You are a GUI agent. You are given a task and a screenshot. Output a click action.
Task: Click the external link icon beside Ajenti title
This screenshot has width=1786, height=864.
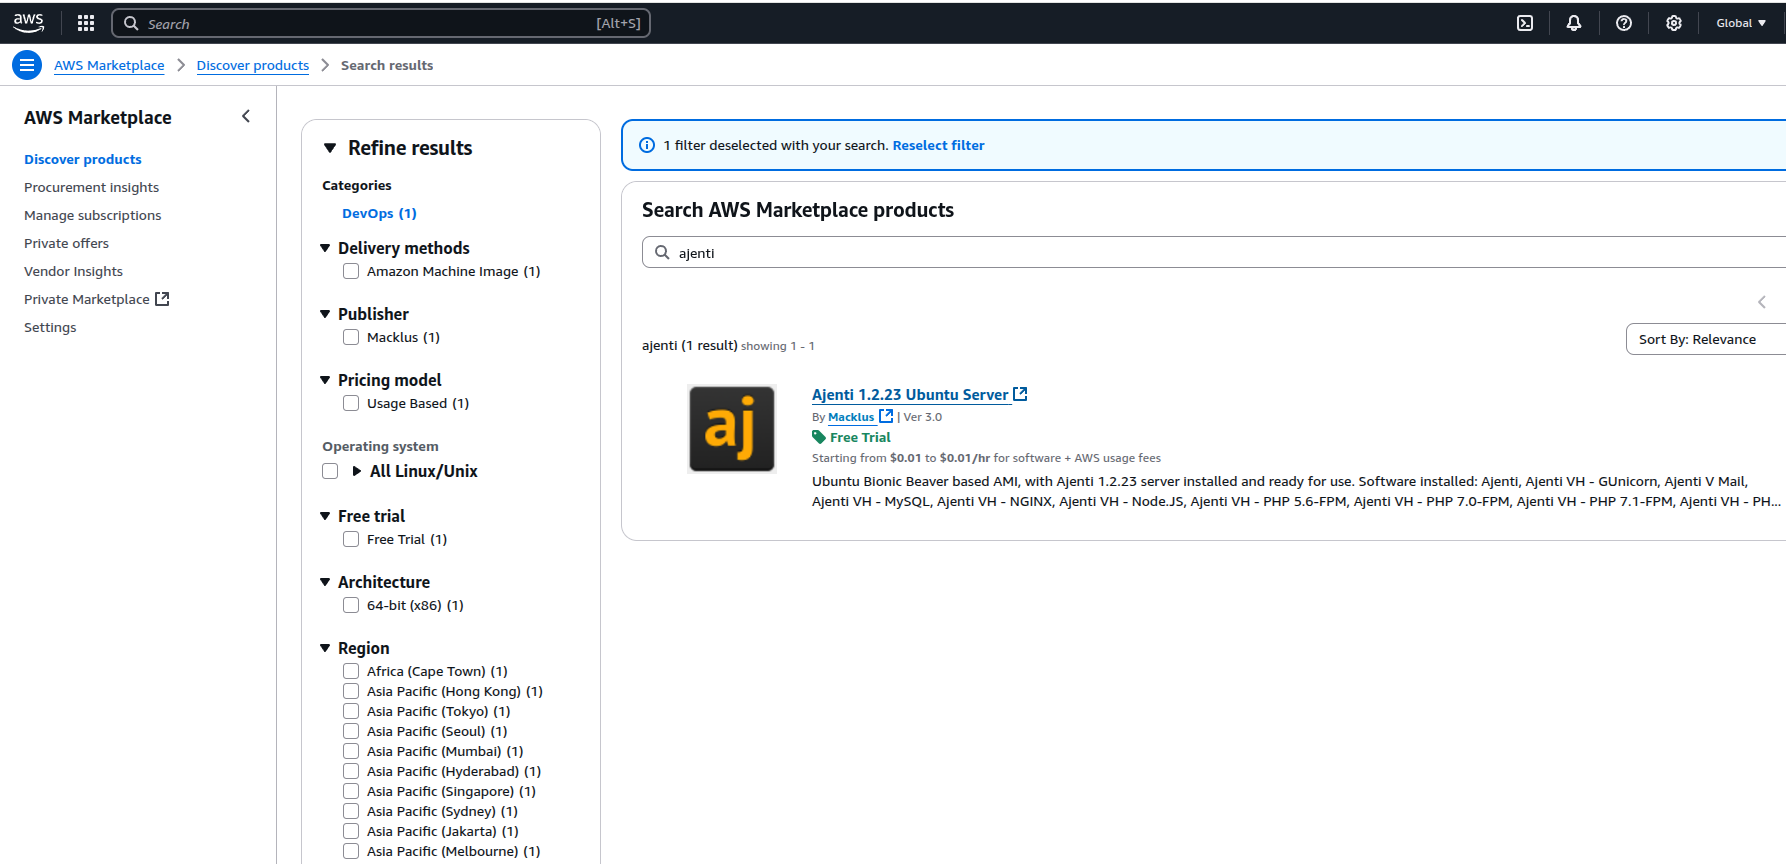coord(1020,394)
